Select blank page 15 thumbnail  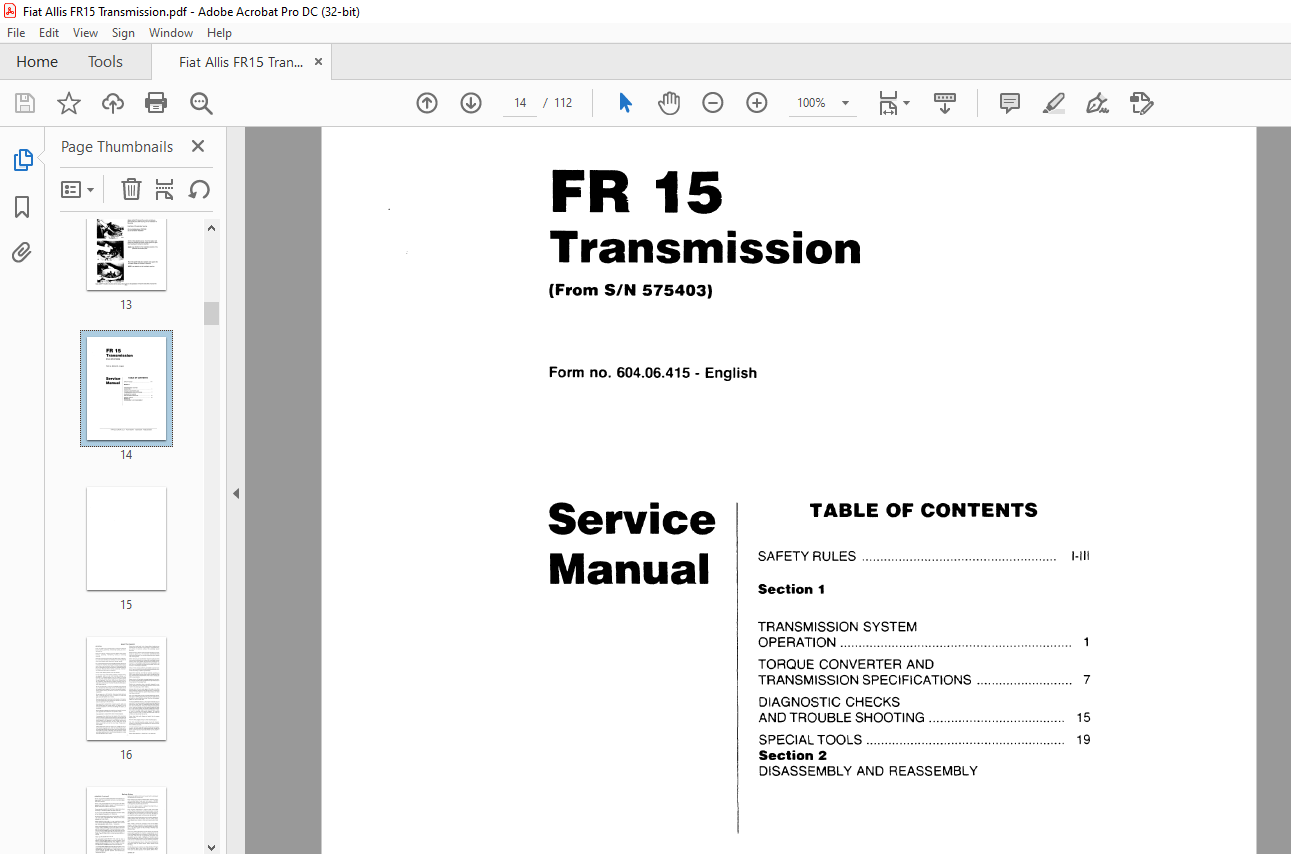tap(126, 539)
